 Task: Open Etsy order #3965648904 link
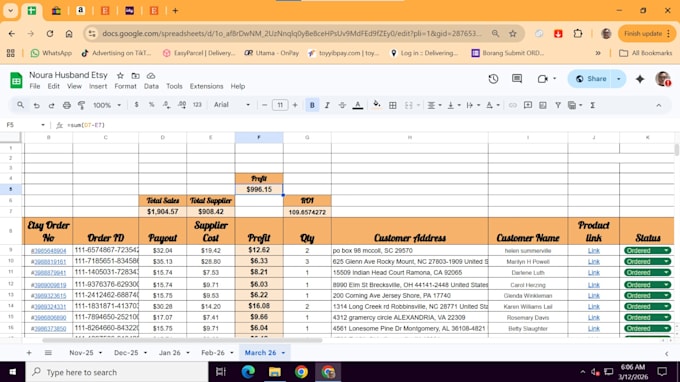[x=49, y=251]
